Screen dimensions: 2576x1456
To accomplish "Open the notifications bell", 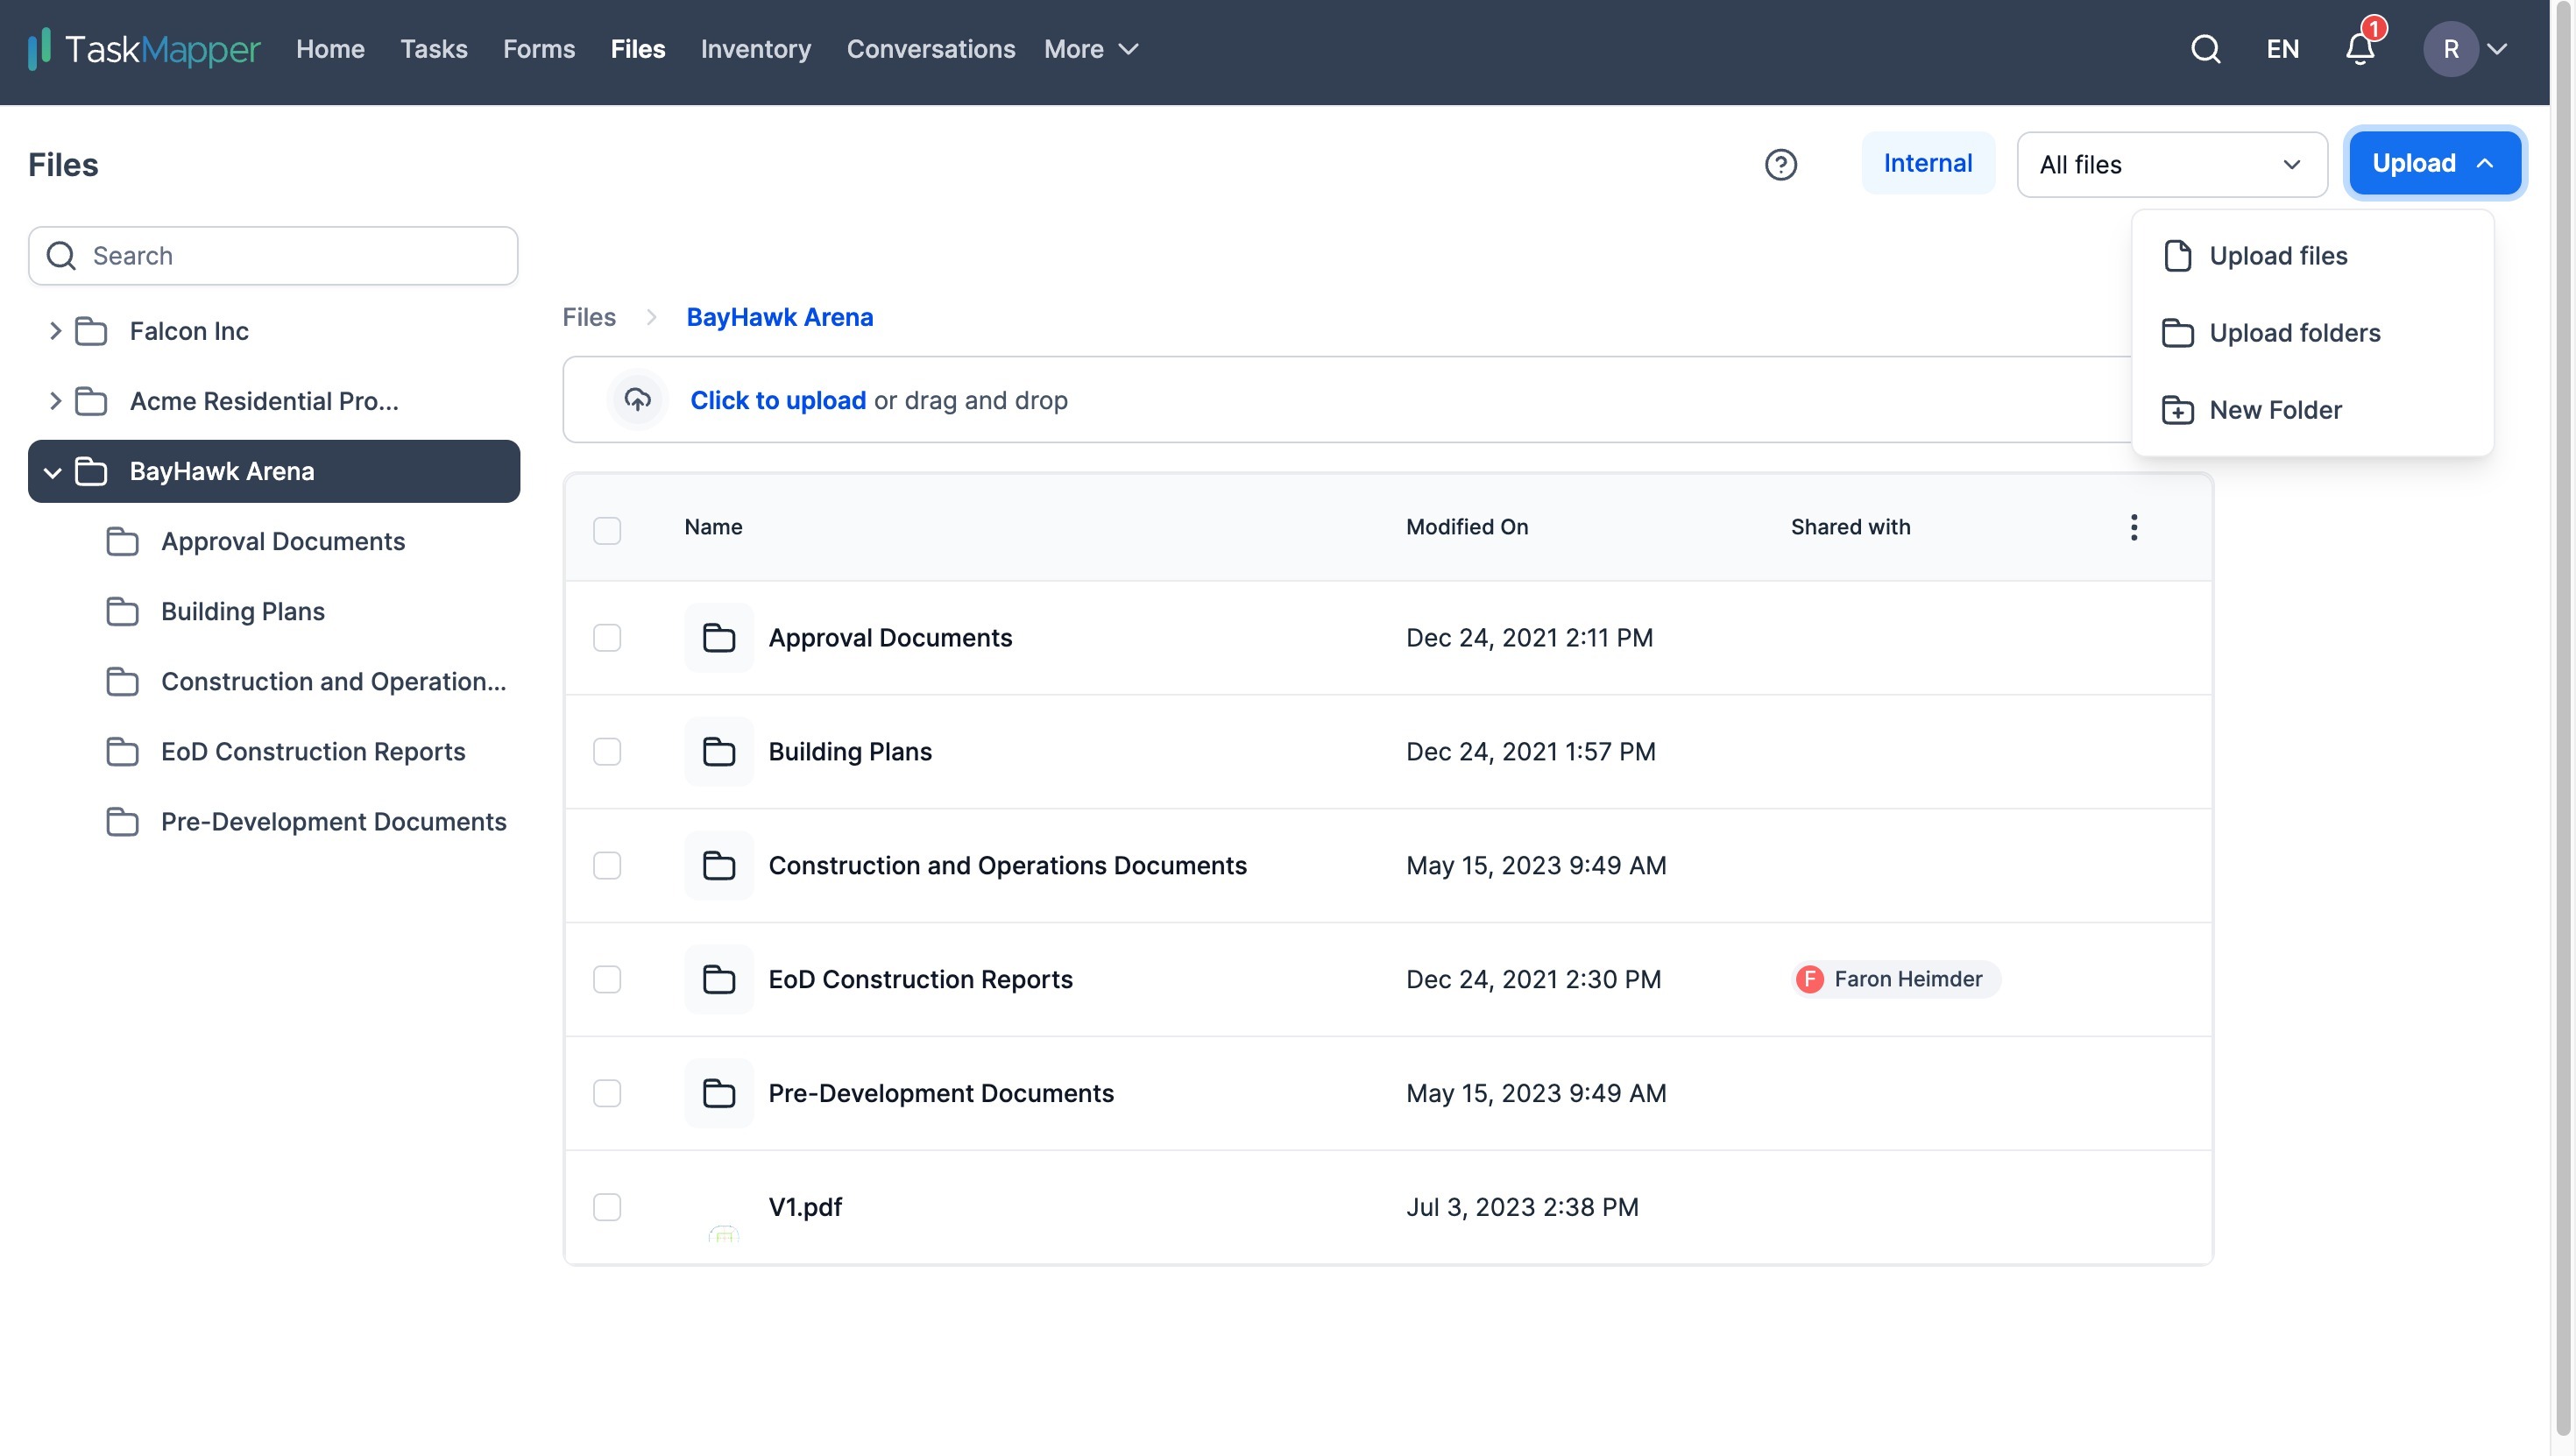I will [2360, 49].
